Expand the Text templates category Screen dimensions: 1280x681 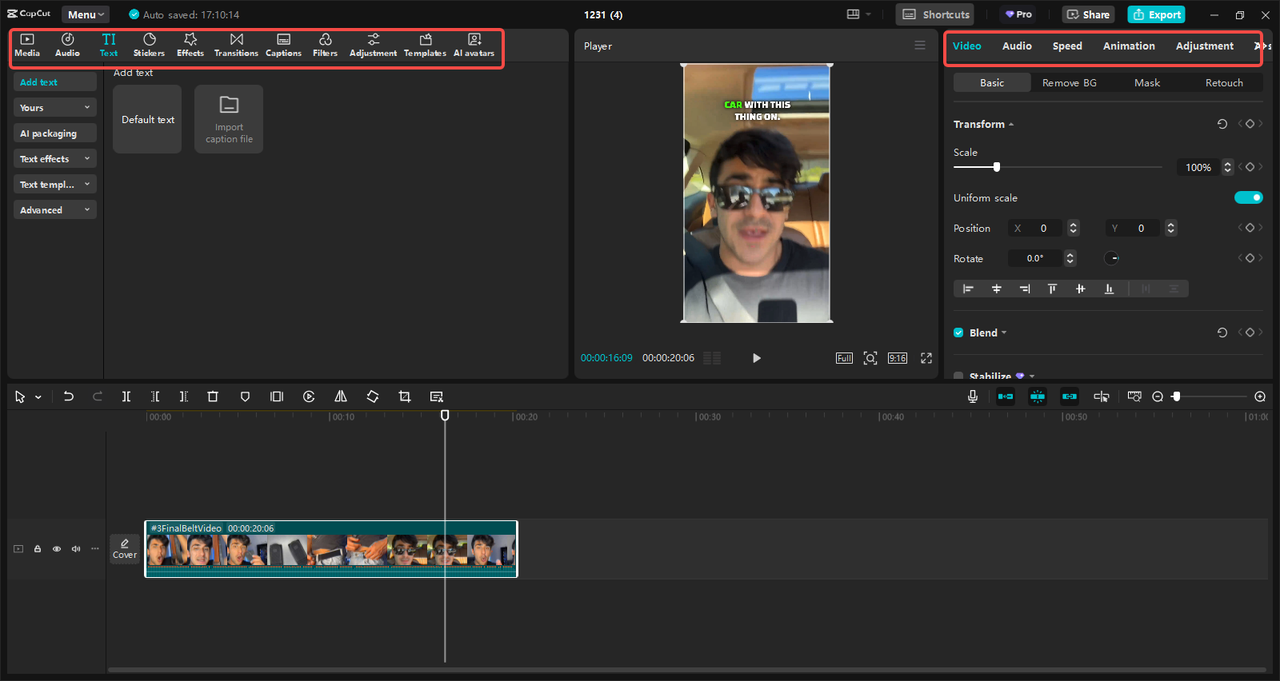[x=55, y=184]
